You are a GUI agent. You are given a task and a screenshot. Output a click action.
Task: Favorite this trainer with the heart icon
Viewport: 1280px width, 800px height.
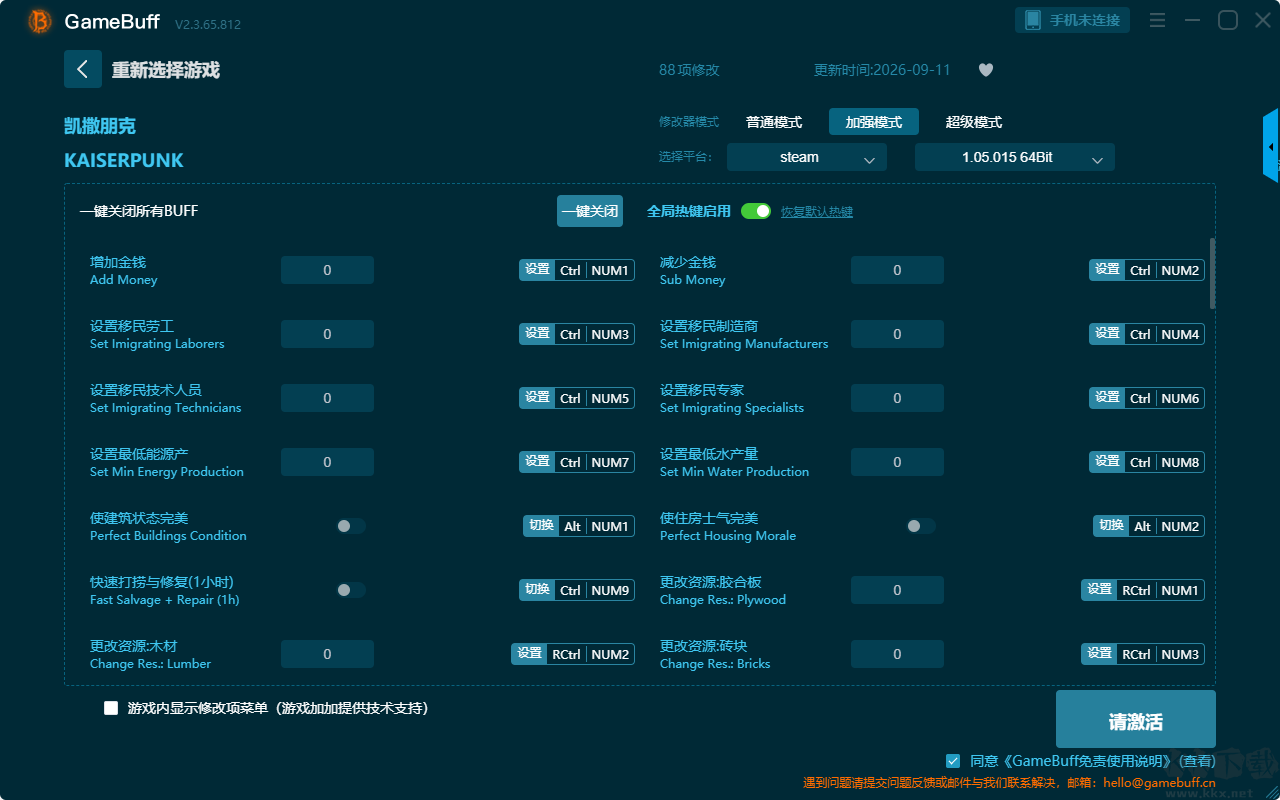pyautogui.click(x=985, y=70)
